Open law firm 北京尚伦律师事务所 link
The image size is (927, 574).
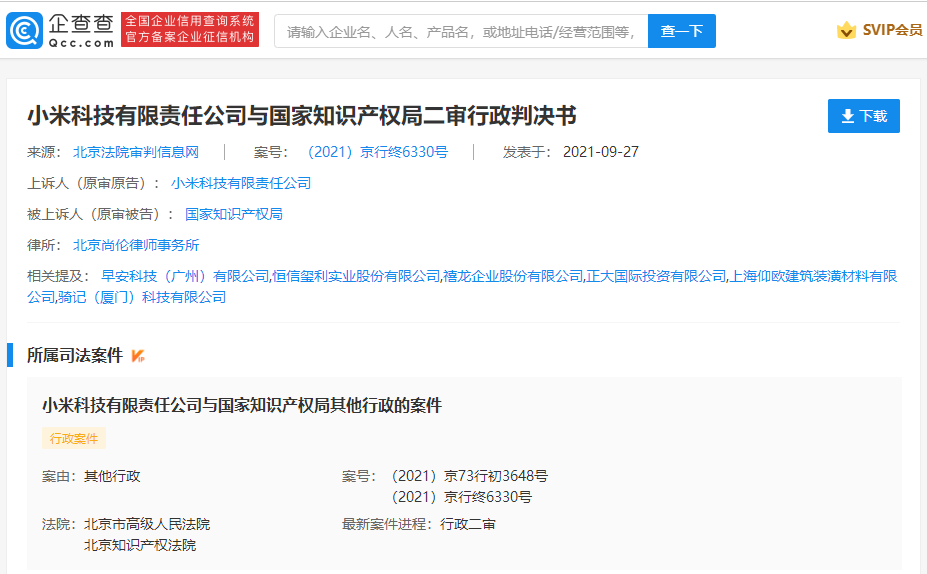pos(136,245)
